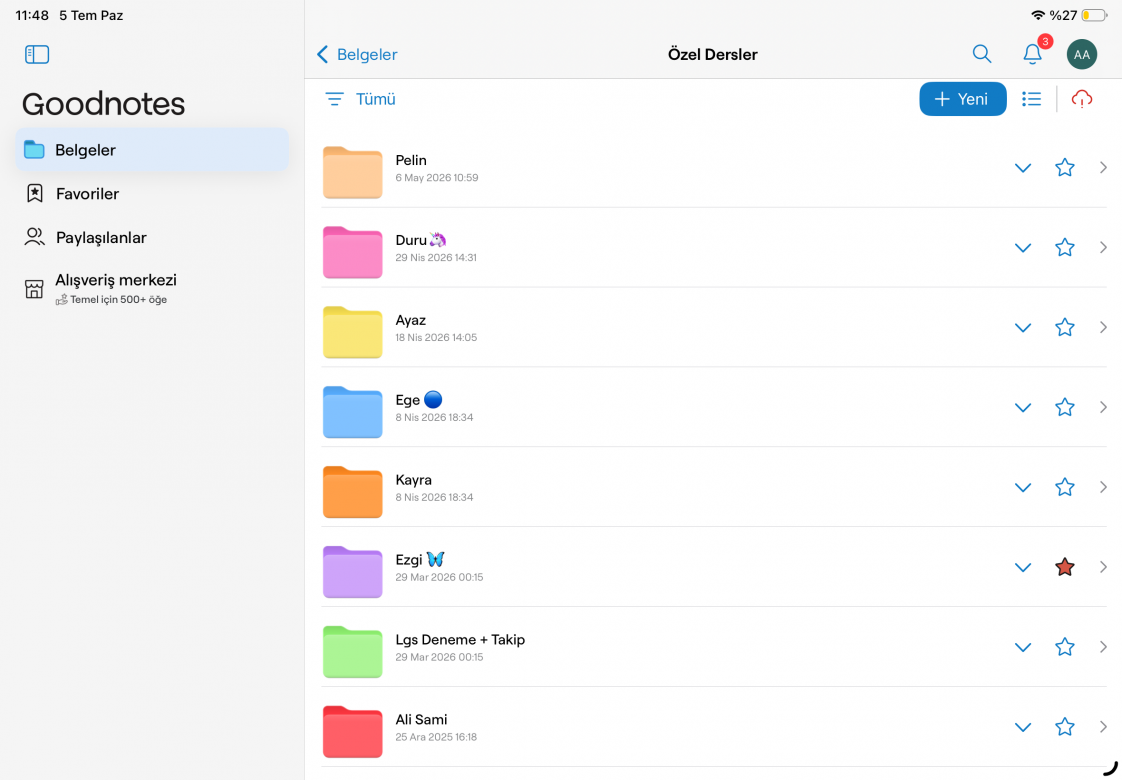The image size is (1122, 780).
Task: Favorite the Kayra folder with its star
Action: pos(1065,487)
